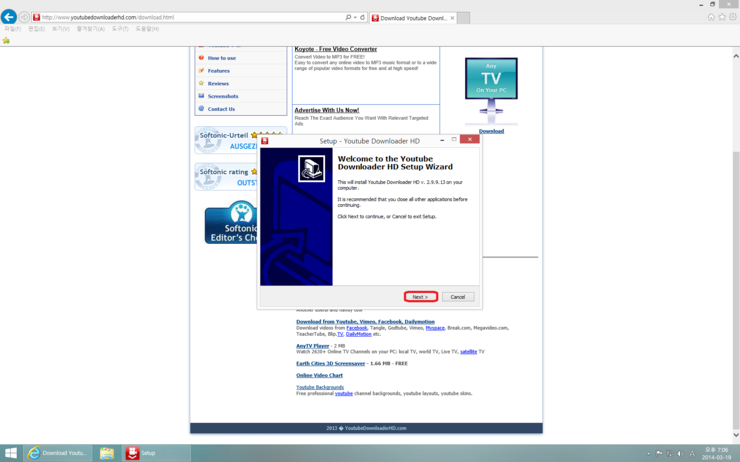Click the taskbar clock and date
Viewport: 740px width, 462px height.
point(716,454)
